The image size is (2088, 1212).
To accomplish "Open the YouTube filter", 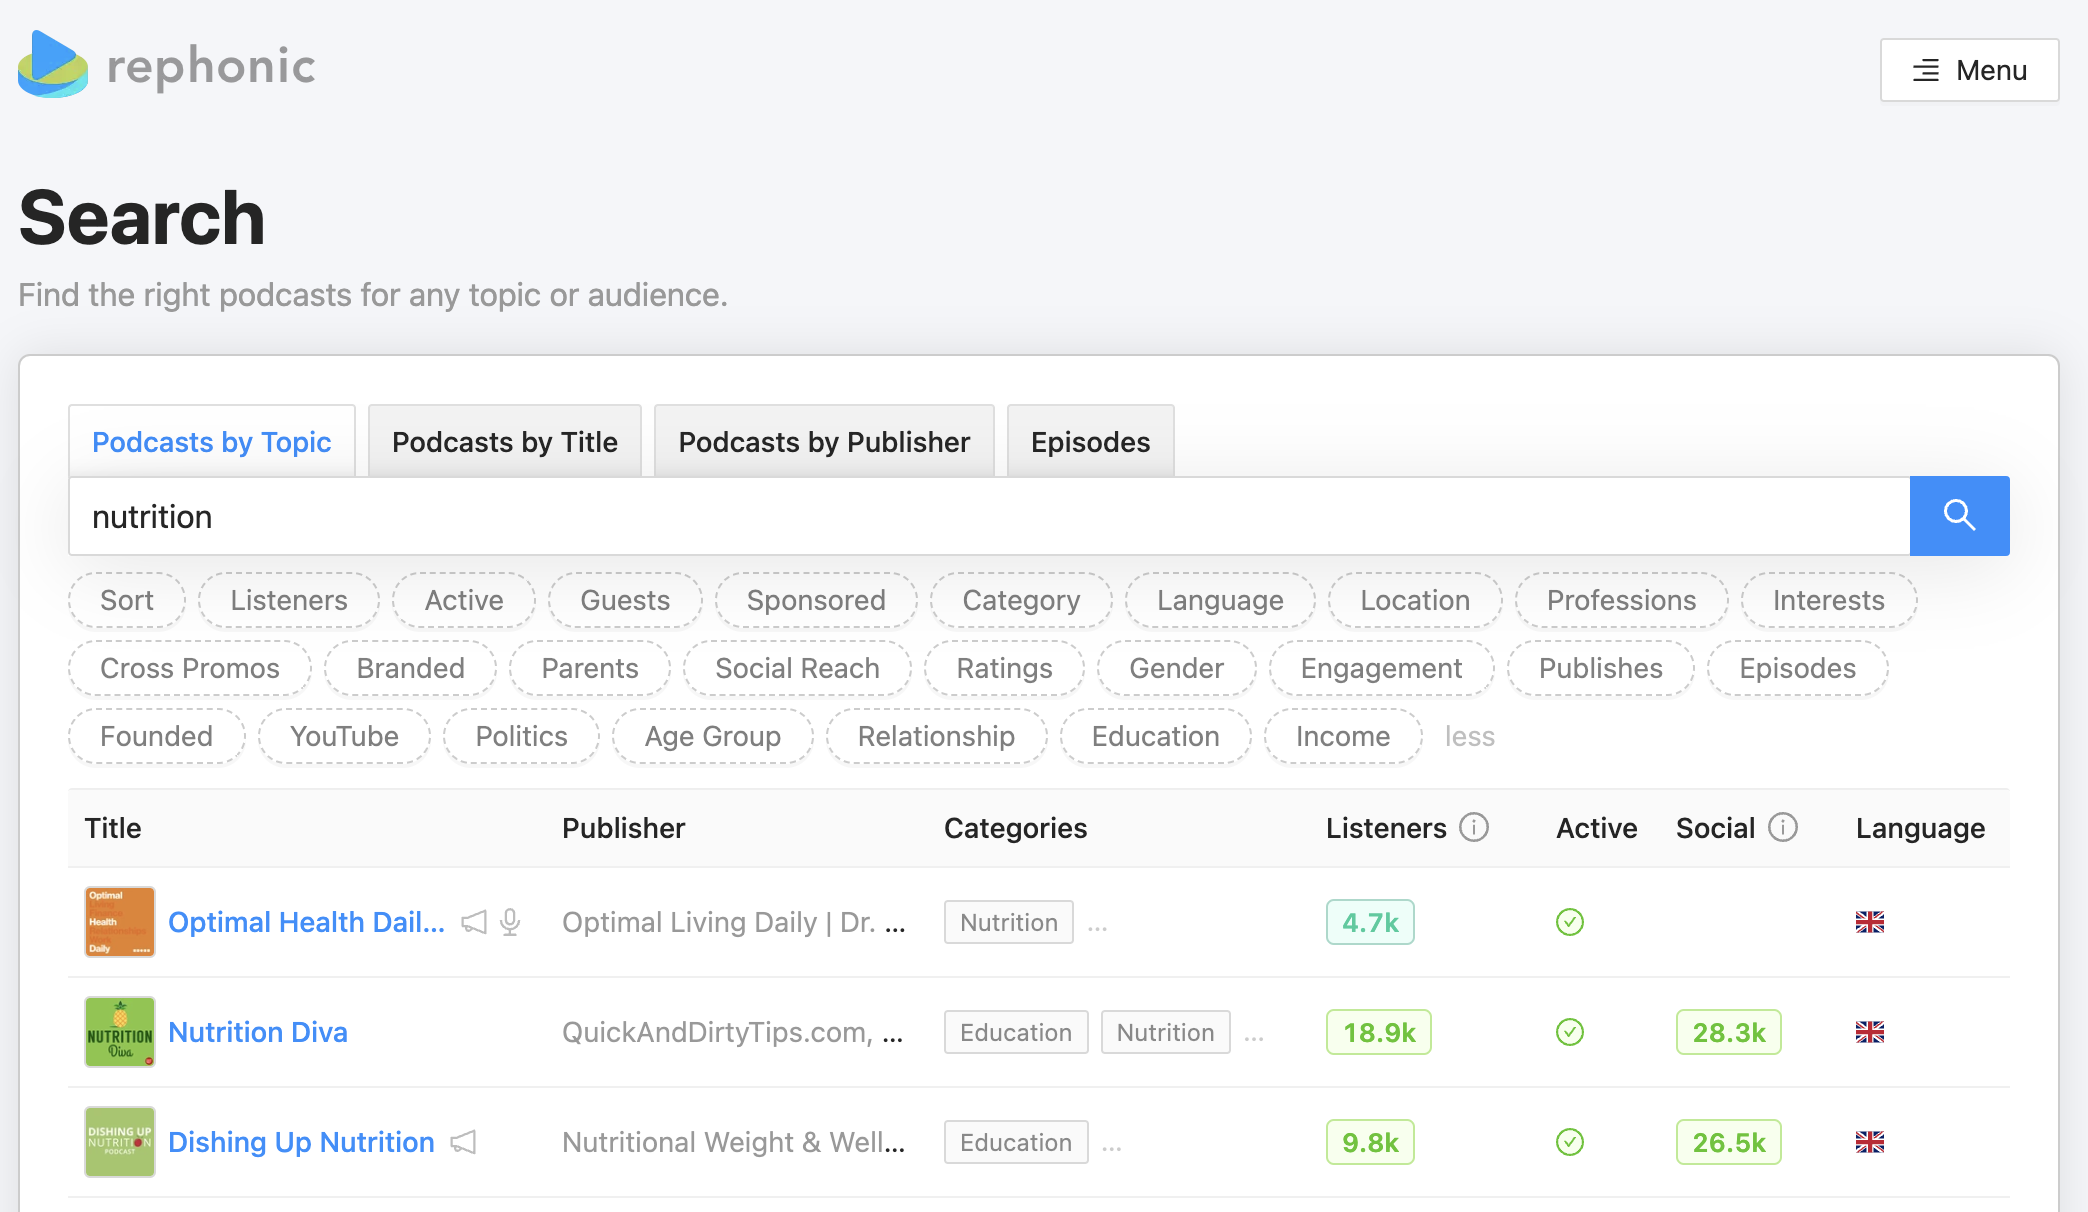I will pyautogui.click(x=344, y=736).
